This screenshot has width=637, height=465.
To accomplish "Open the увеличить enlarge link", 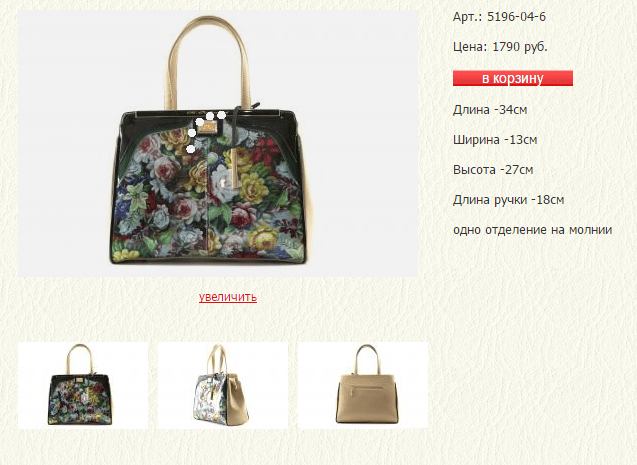I will click(x=228, y=297).
